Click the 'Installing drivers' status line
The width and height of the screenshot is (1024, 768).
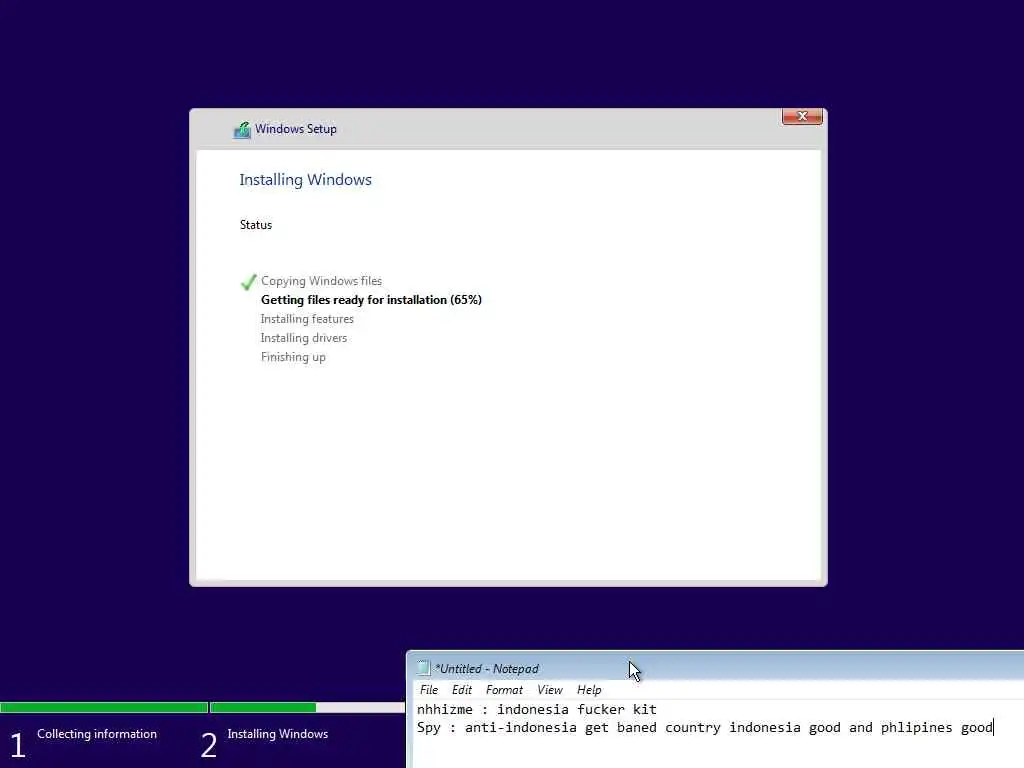click(304, 338)
